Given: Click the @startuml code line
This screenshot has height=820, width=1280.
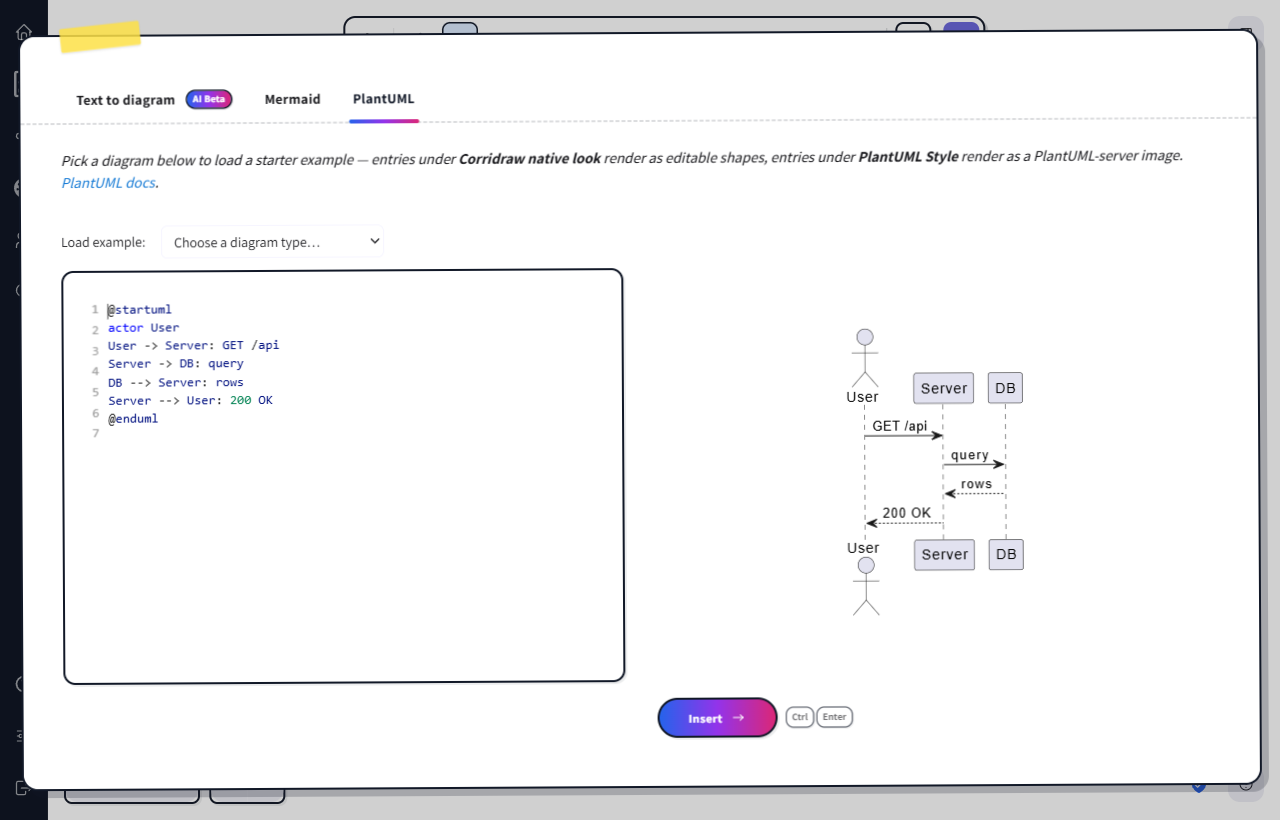Looking at the screenshot, I should click(140, 310).
